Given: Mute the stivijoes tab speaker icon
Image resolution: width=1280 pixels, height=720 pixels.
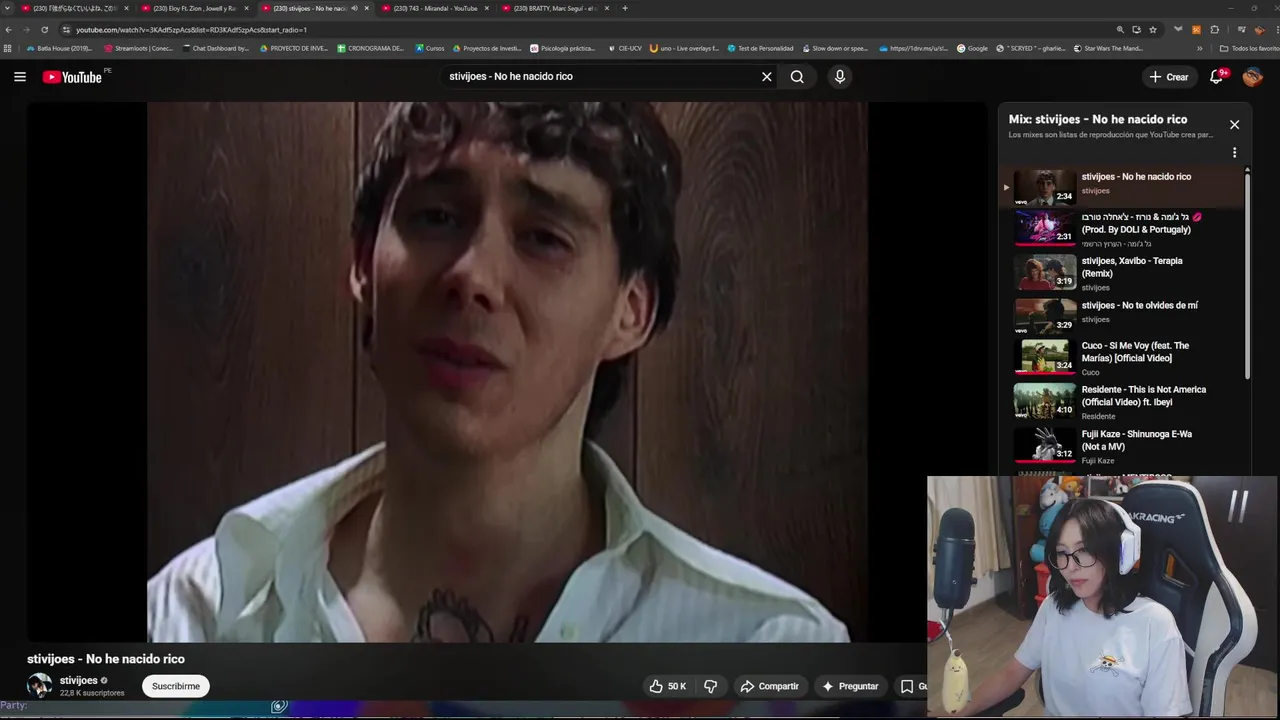Looking at the screenshot, I should click(354, 8).
